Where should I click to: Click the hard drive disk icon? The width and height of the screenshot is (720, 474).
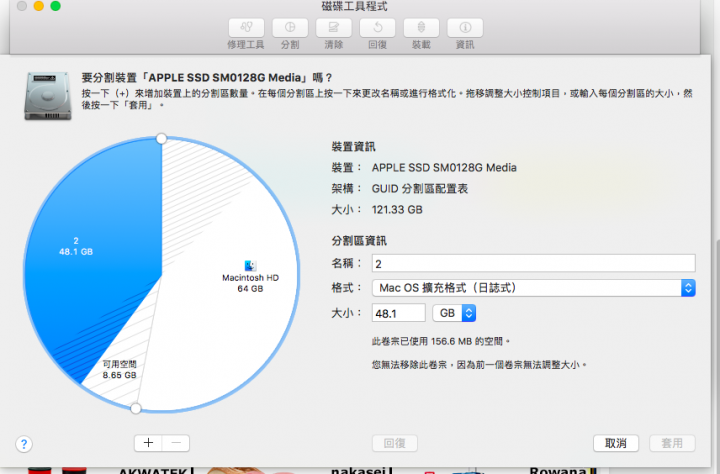48,96
